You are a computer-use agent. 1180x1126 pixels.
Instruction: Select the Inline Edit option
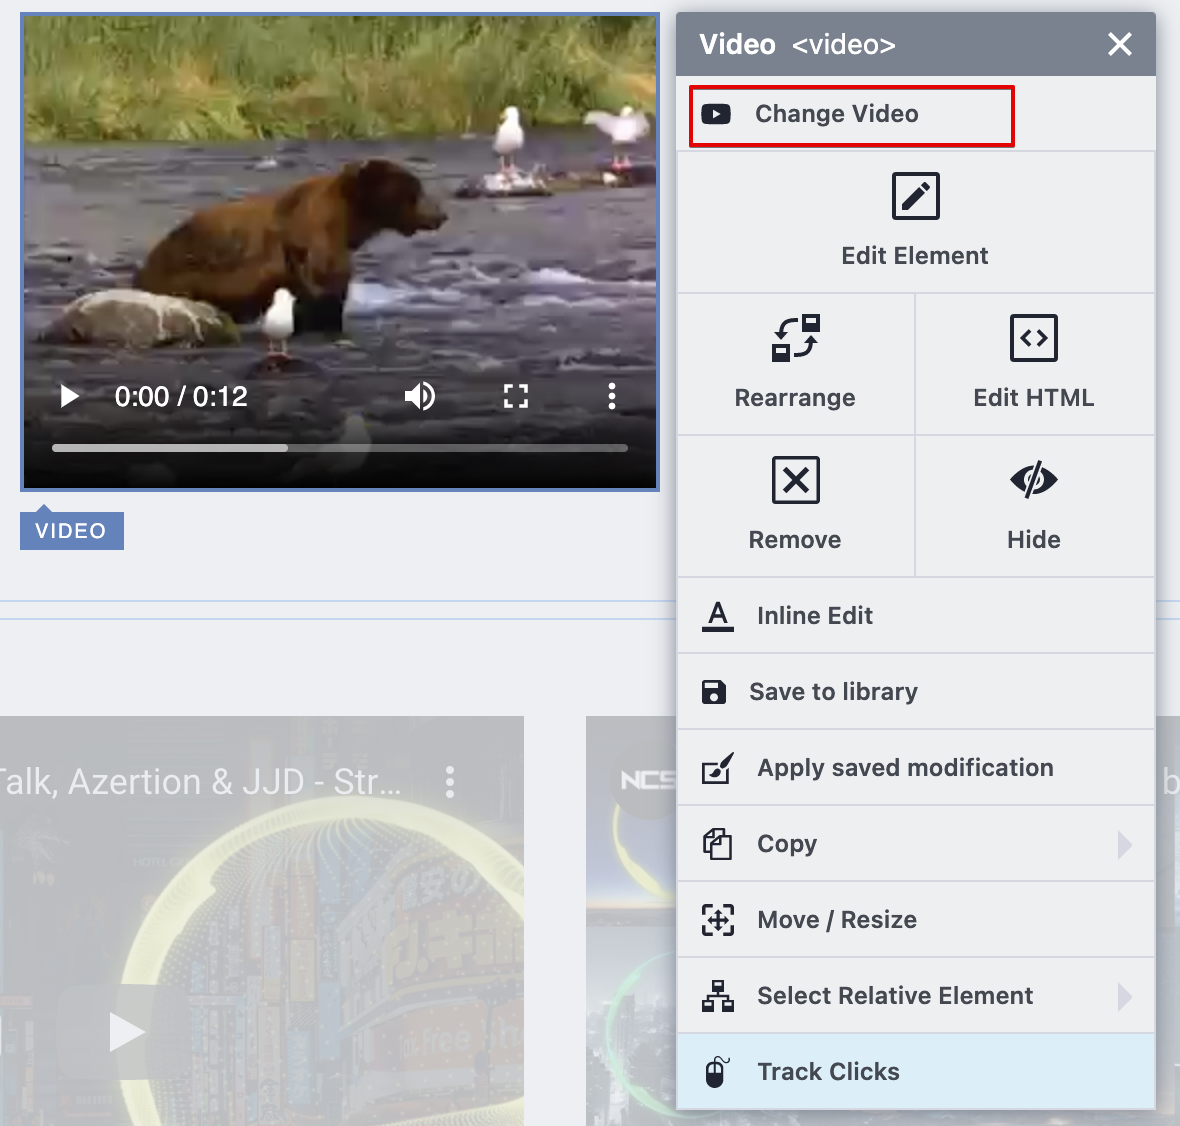916,616
